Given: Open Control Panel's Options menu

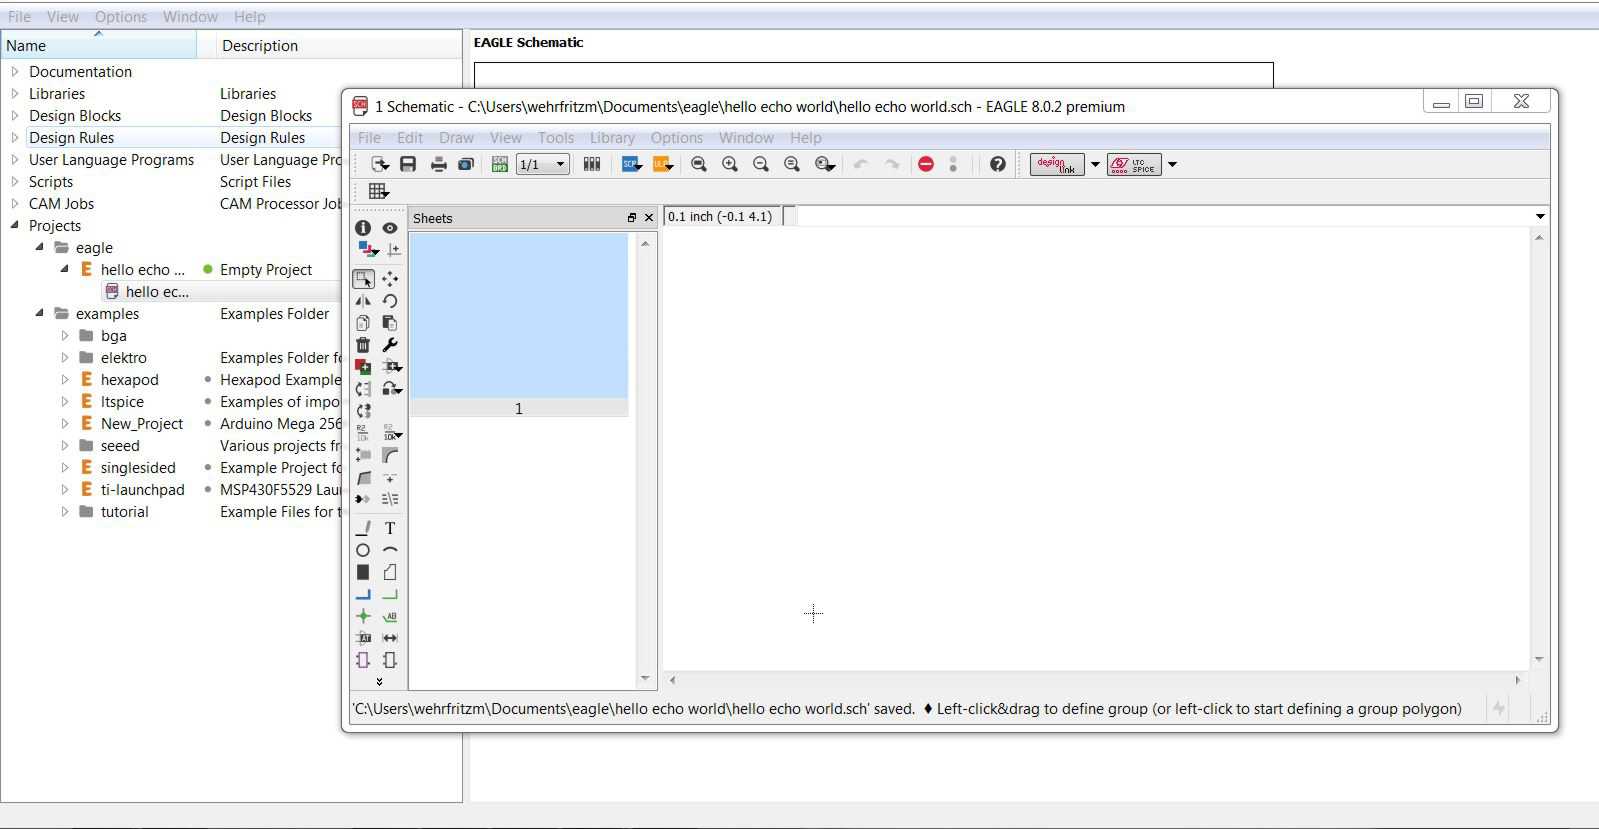Looking at the screenshot, I should 121,17.
